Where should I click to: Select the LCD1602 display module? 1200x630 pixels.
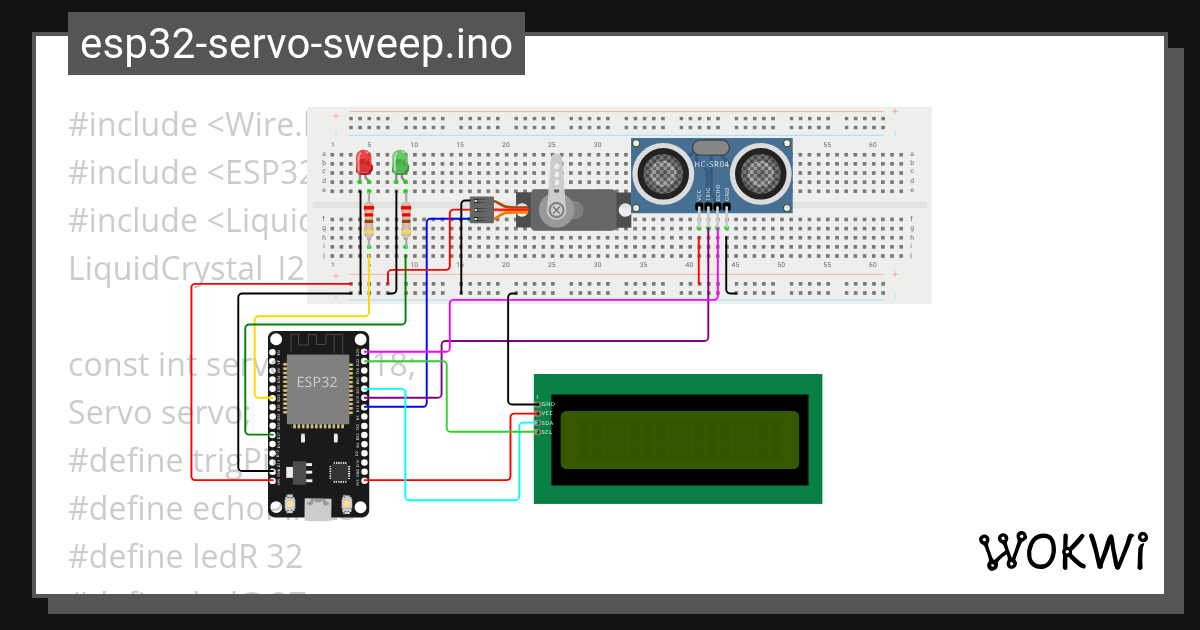point(680,440)
